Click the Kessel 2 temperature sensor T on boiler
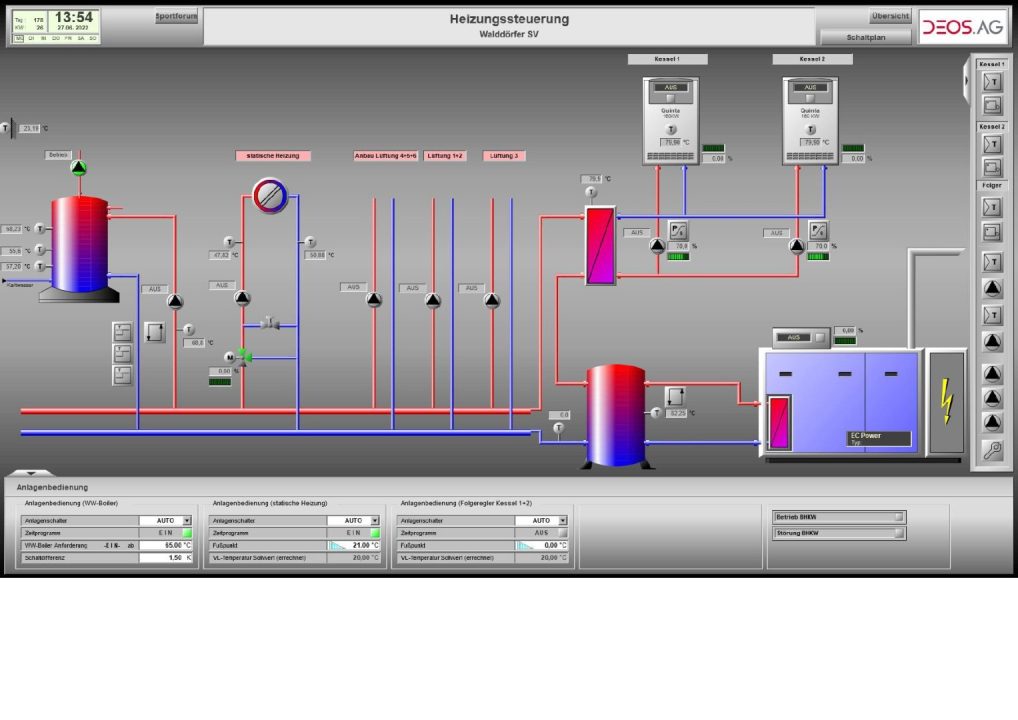 (x=810, y=129)
